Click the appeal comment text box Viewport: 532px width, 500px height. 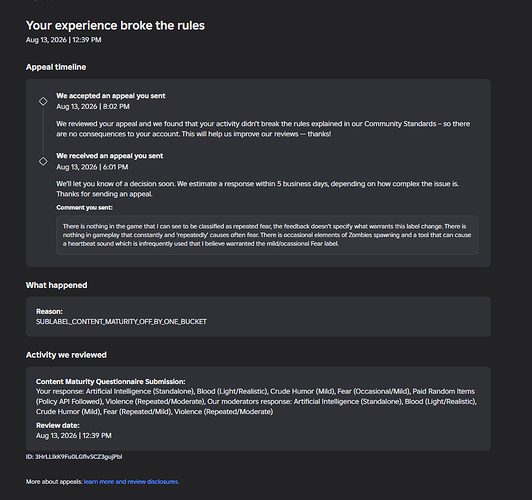[267, 235]
